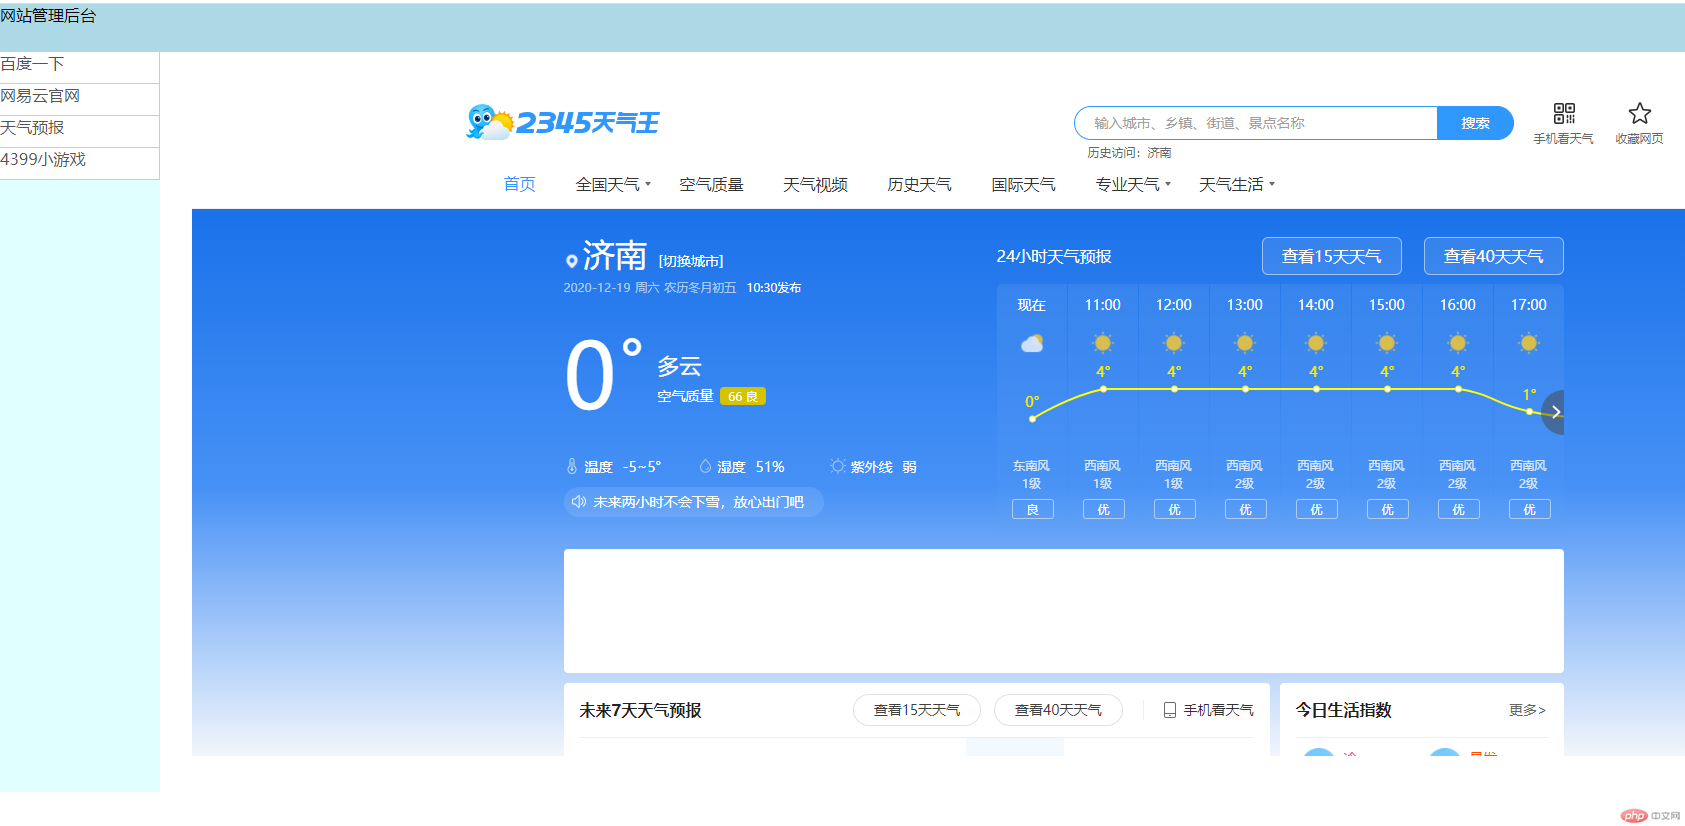Click the 未来7天天气预报 heading
The image size is (1685, 826).
click(640, 710)
